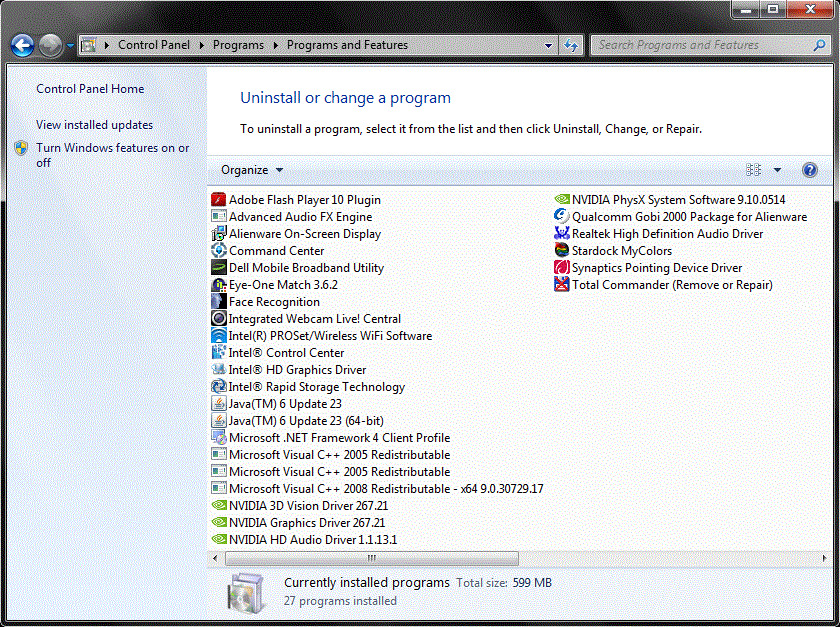The height and width of the screenshot is (627, 840).
Task: Click the Adobe Flash Player 10 Plugin icon
Action: pos(219,200)
